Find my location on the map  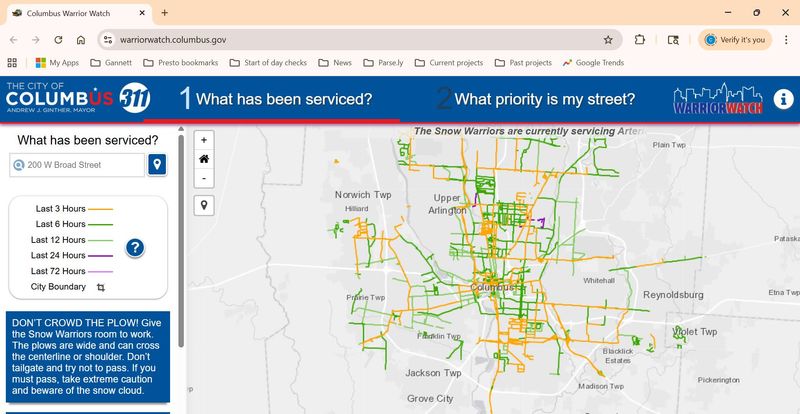tap(204, 205)
